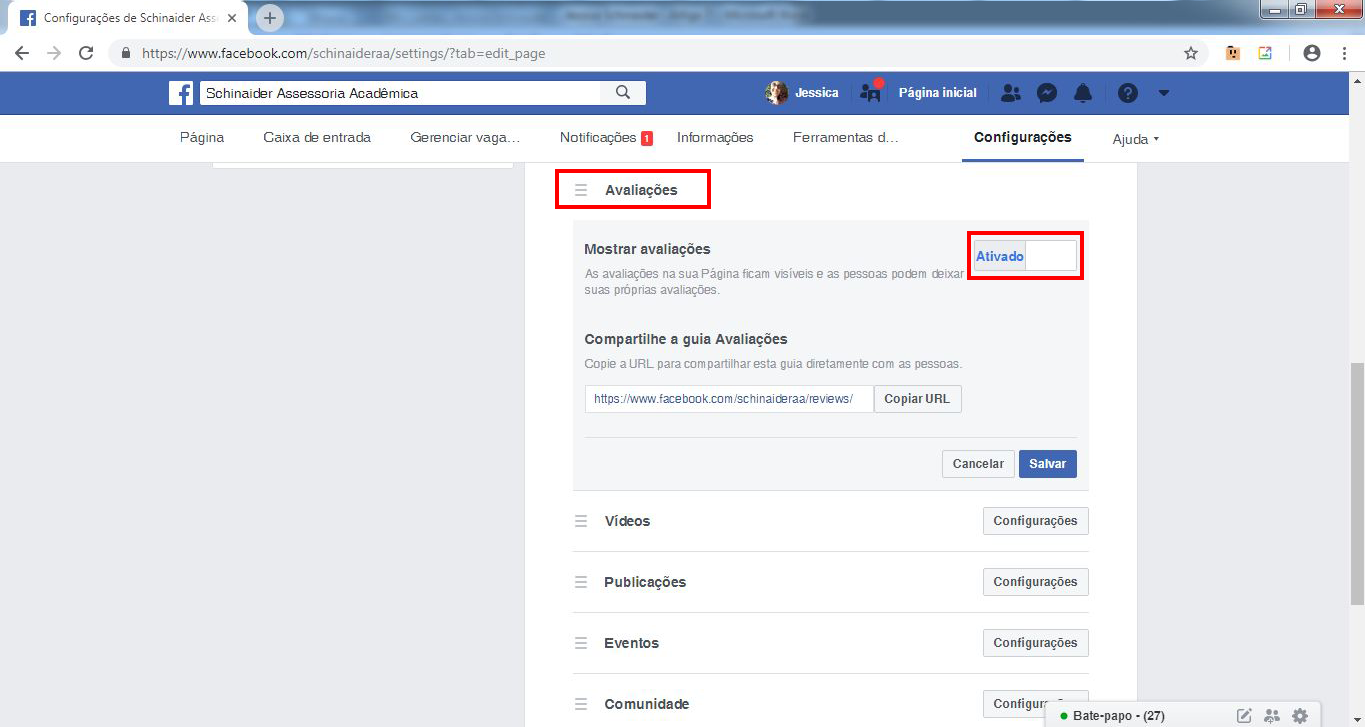
Task: Click the drag handle beside Publicações
Action: [581, 582]
